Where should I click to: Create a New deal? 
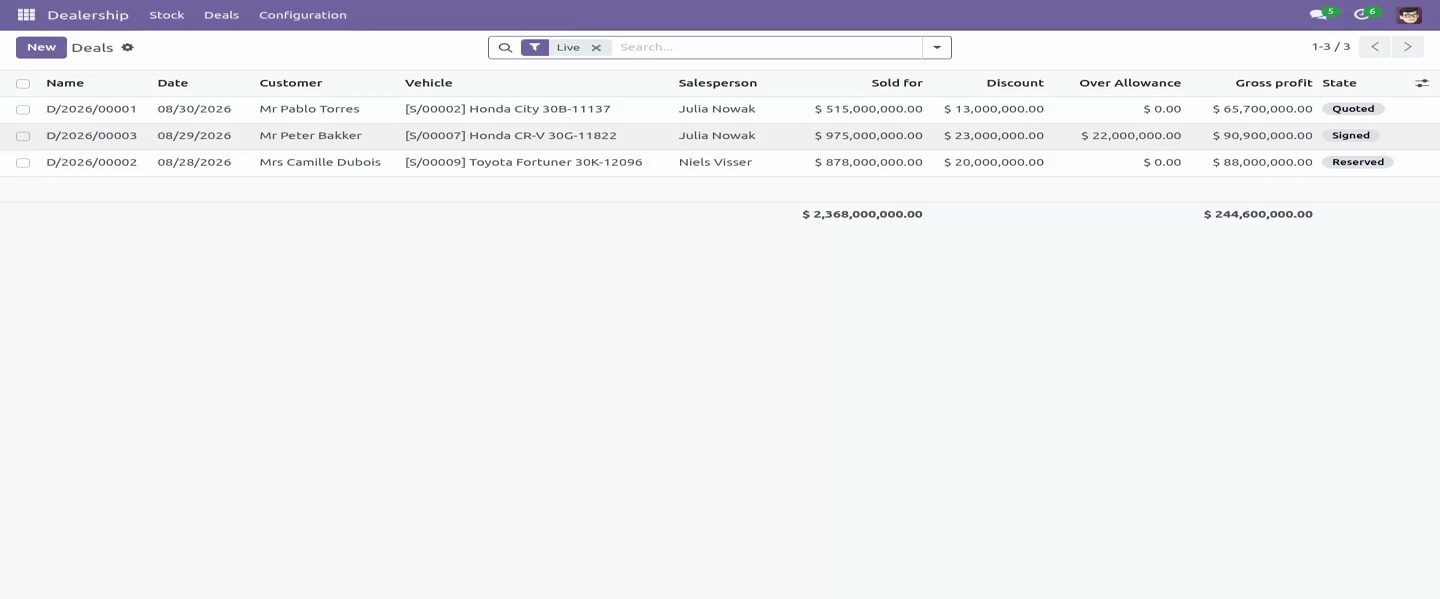[41, 47]
